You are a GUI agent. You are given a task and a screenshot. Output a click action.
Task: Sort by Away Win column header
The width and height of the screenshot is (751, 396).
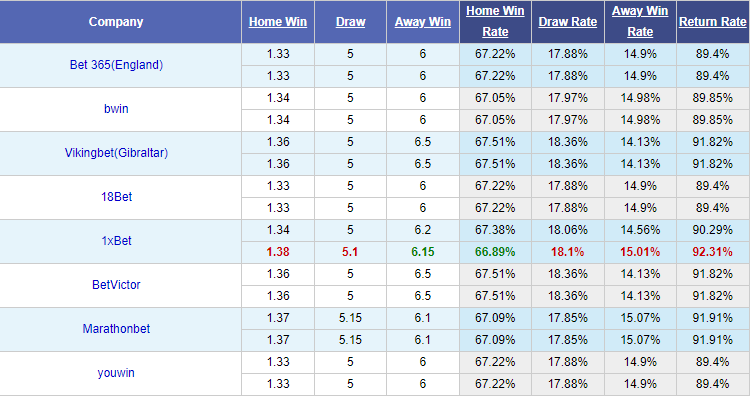422,22
